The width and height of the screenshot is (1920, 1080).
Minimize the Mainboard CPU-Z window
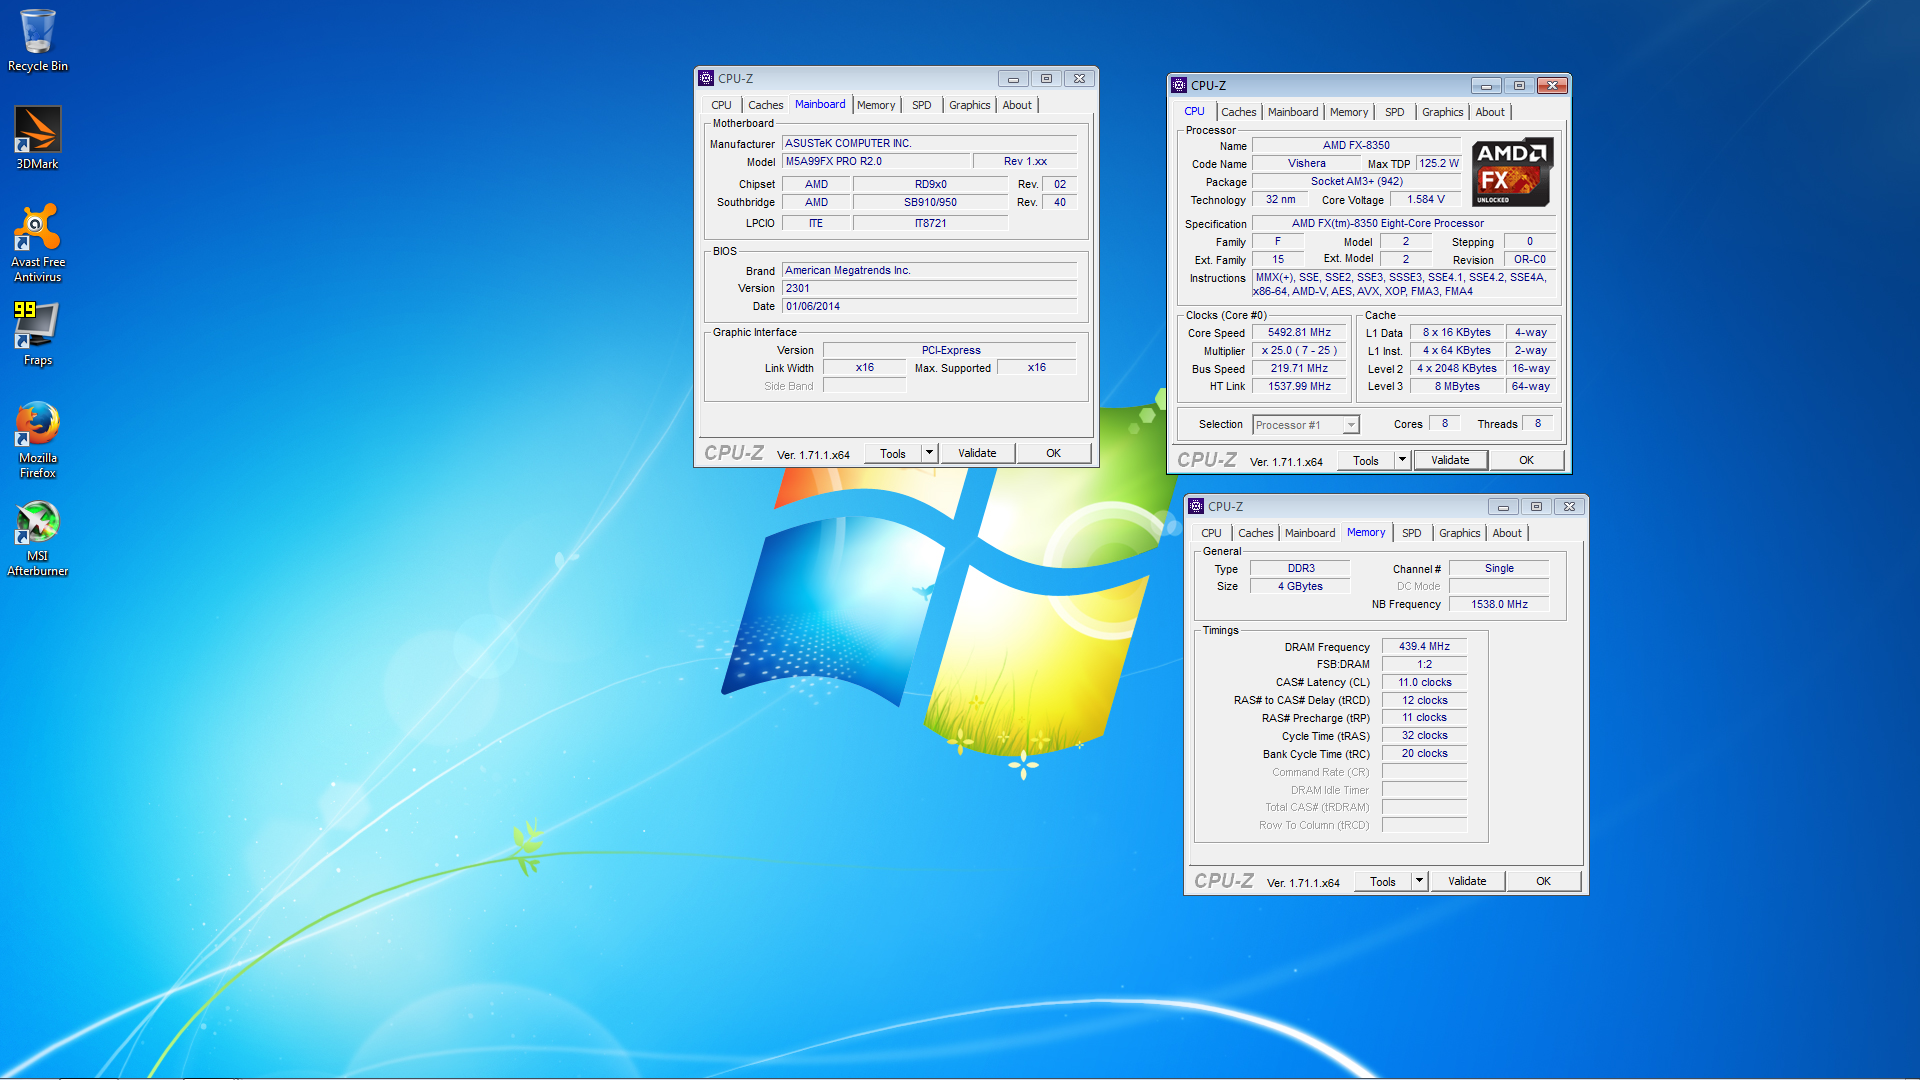[1013, 78]
